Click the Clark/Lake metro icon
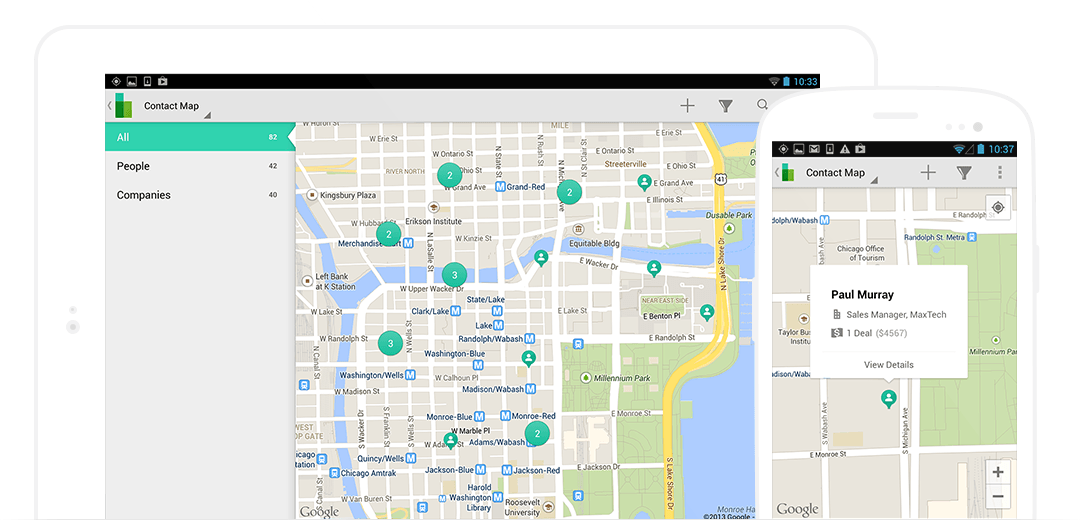 [455, 311]
